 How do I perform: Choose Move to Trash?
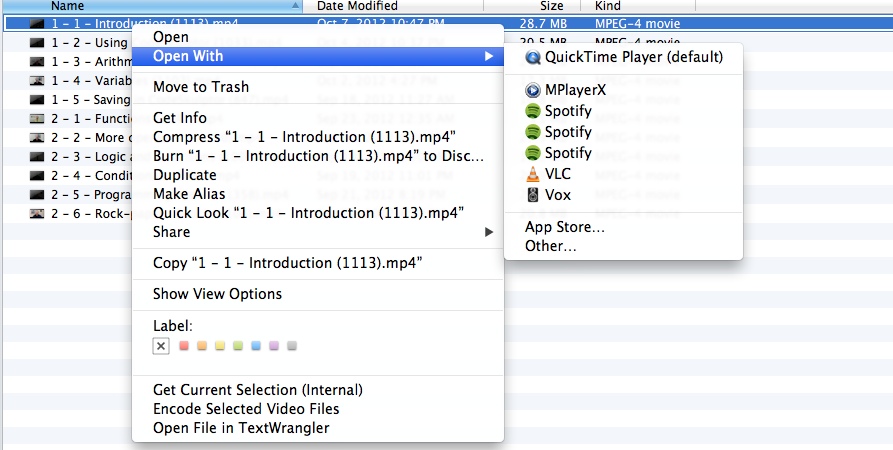pyautogui.click(x=201, y=87)
